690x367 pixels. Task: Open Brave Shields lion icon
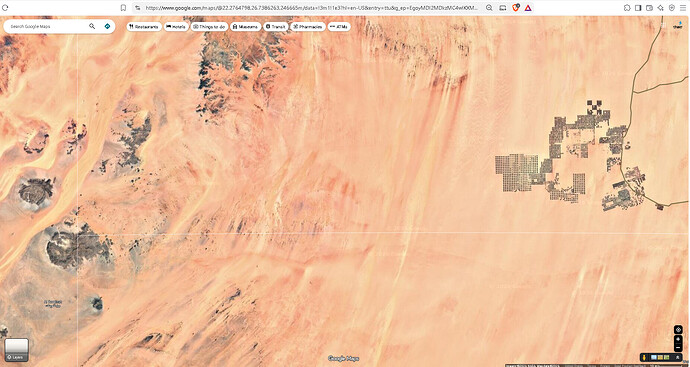point(516,7)
